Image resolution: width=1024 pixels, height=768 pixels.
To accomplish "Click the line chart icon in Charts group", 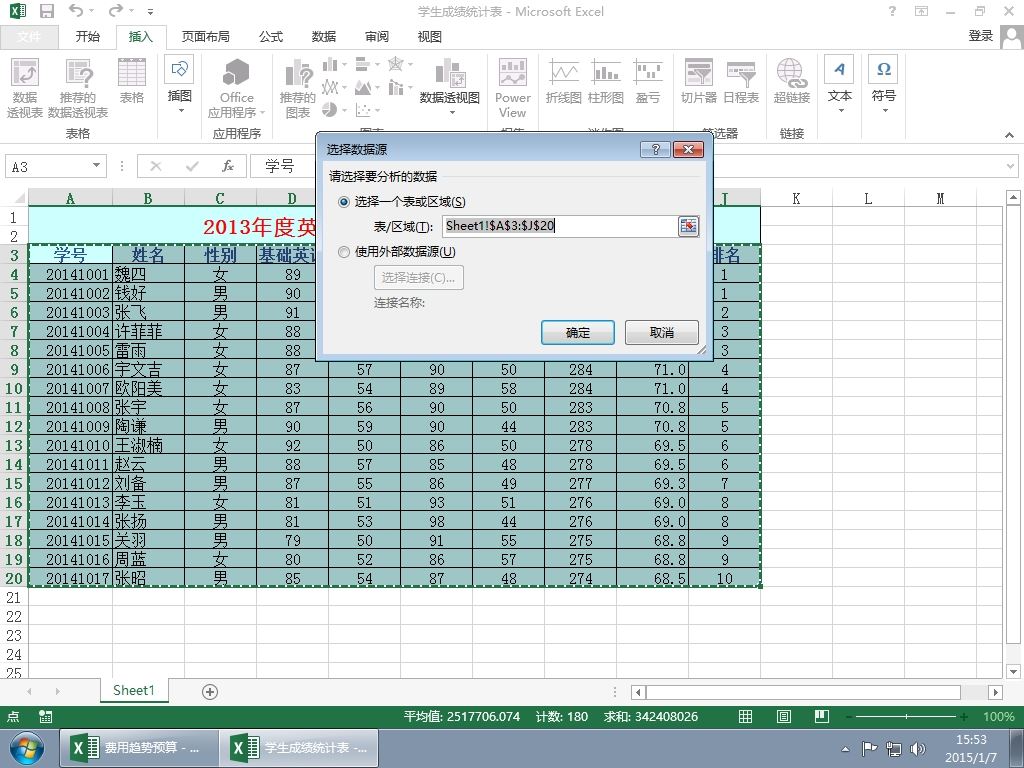I will pyautogui.click(x=330, y=87).
